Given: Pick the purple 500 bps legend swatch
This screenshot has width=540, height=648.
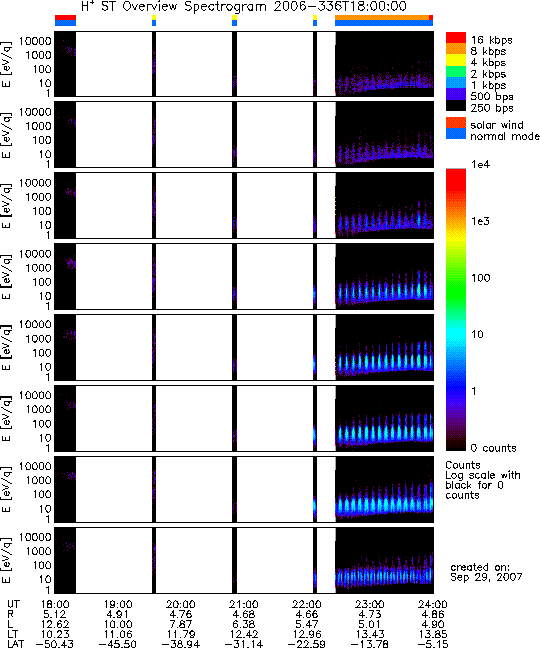Looking at the screenshot, I should [x=456, y=94].
